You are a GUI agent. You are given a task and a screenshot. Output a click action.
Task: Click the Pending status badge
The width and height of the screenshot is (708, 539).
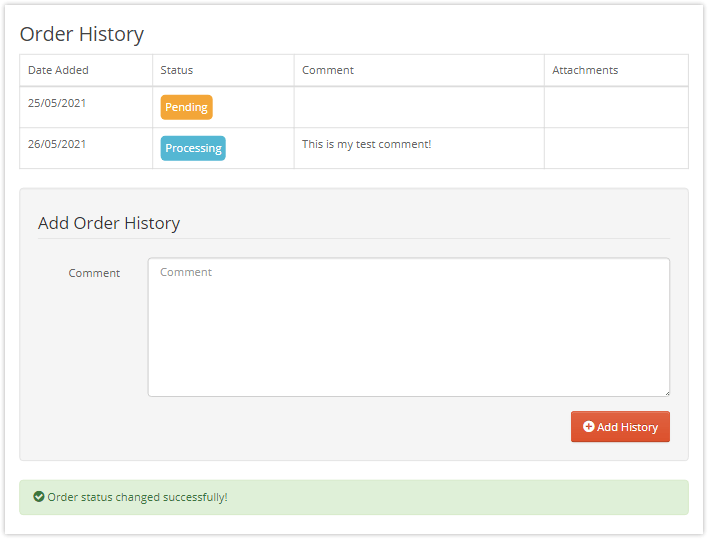[x=186, y=107]
